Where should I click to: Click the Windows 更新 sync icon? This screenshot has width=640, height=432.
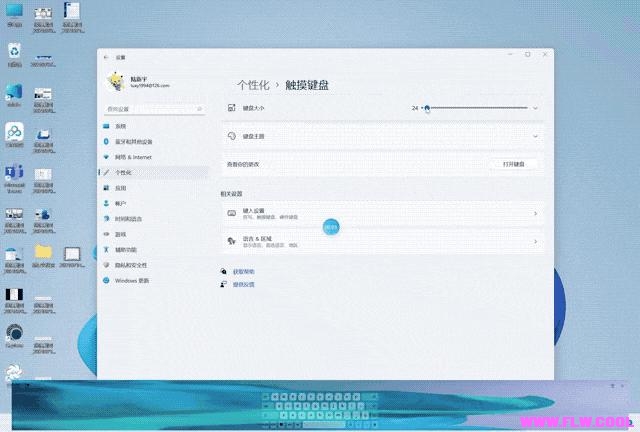coord(107,281)
